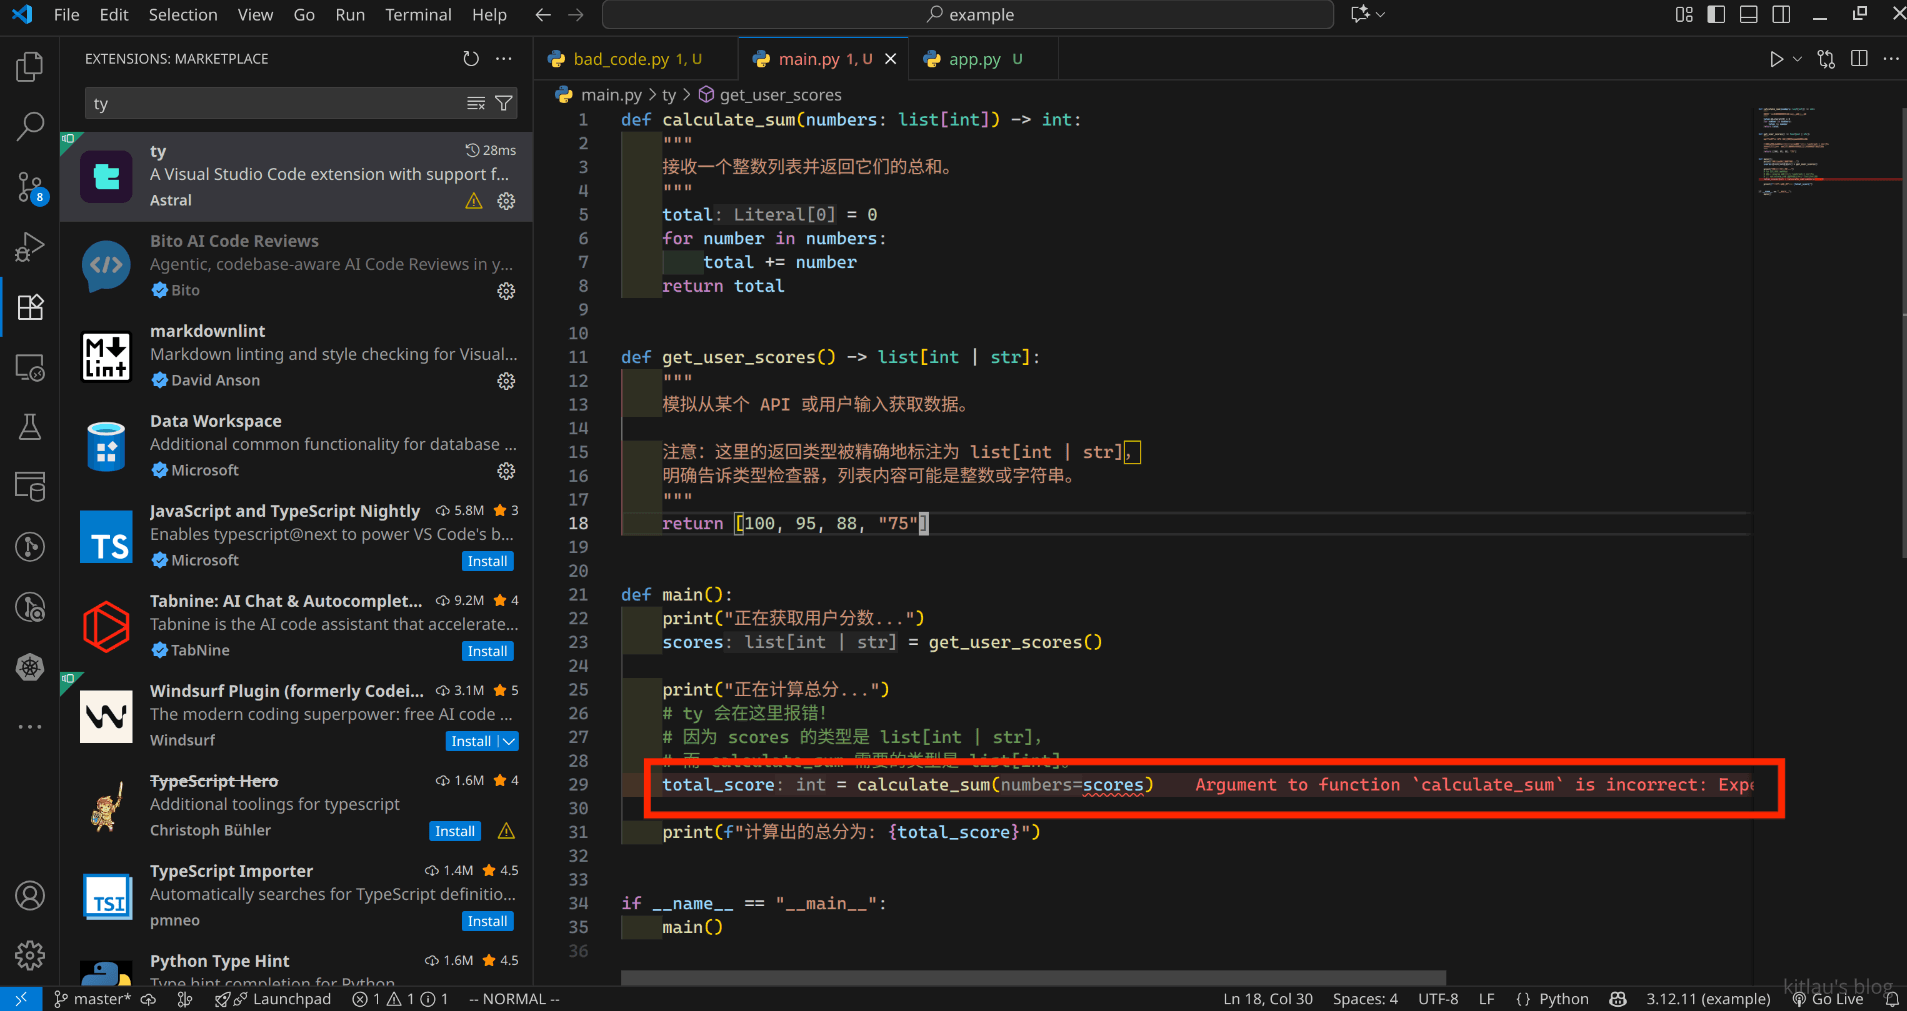Expand the Windsurf Install dropdown arrow
Image resolution: width=1907 pixels, height=1011 pixels.
(509, 741)
